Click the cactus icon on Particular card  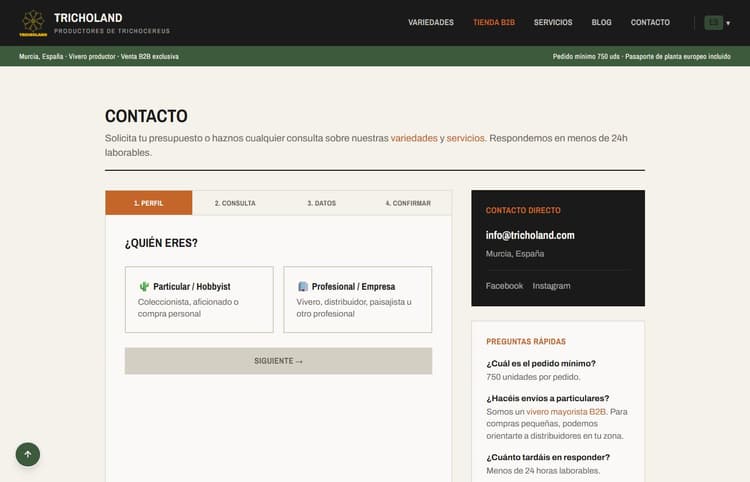144,286
